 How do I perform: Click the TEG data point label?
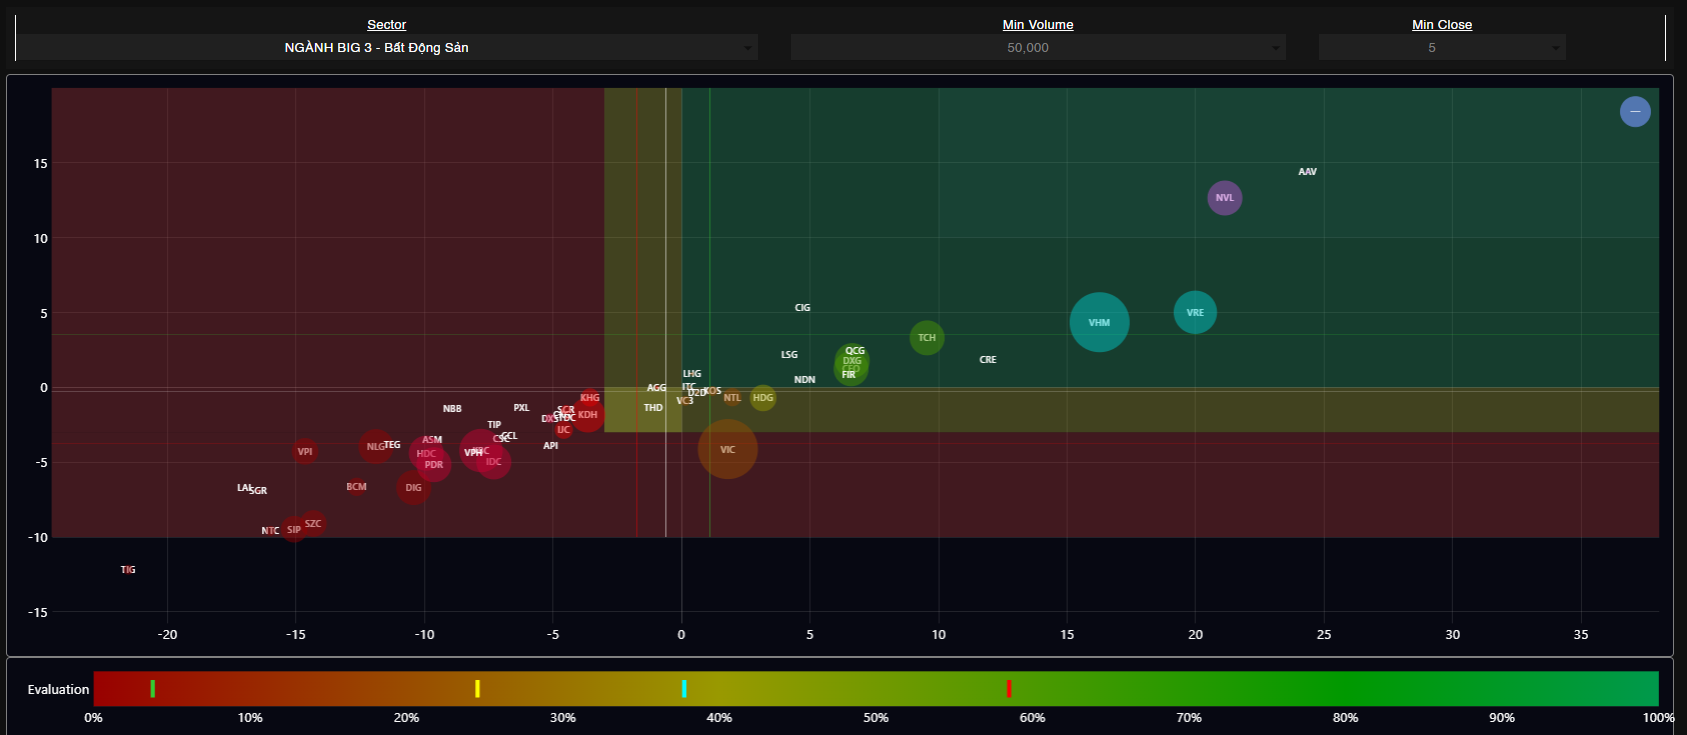tap(392, 445)
